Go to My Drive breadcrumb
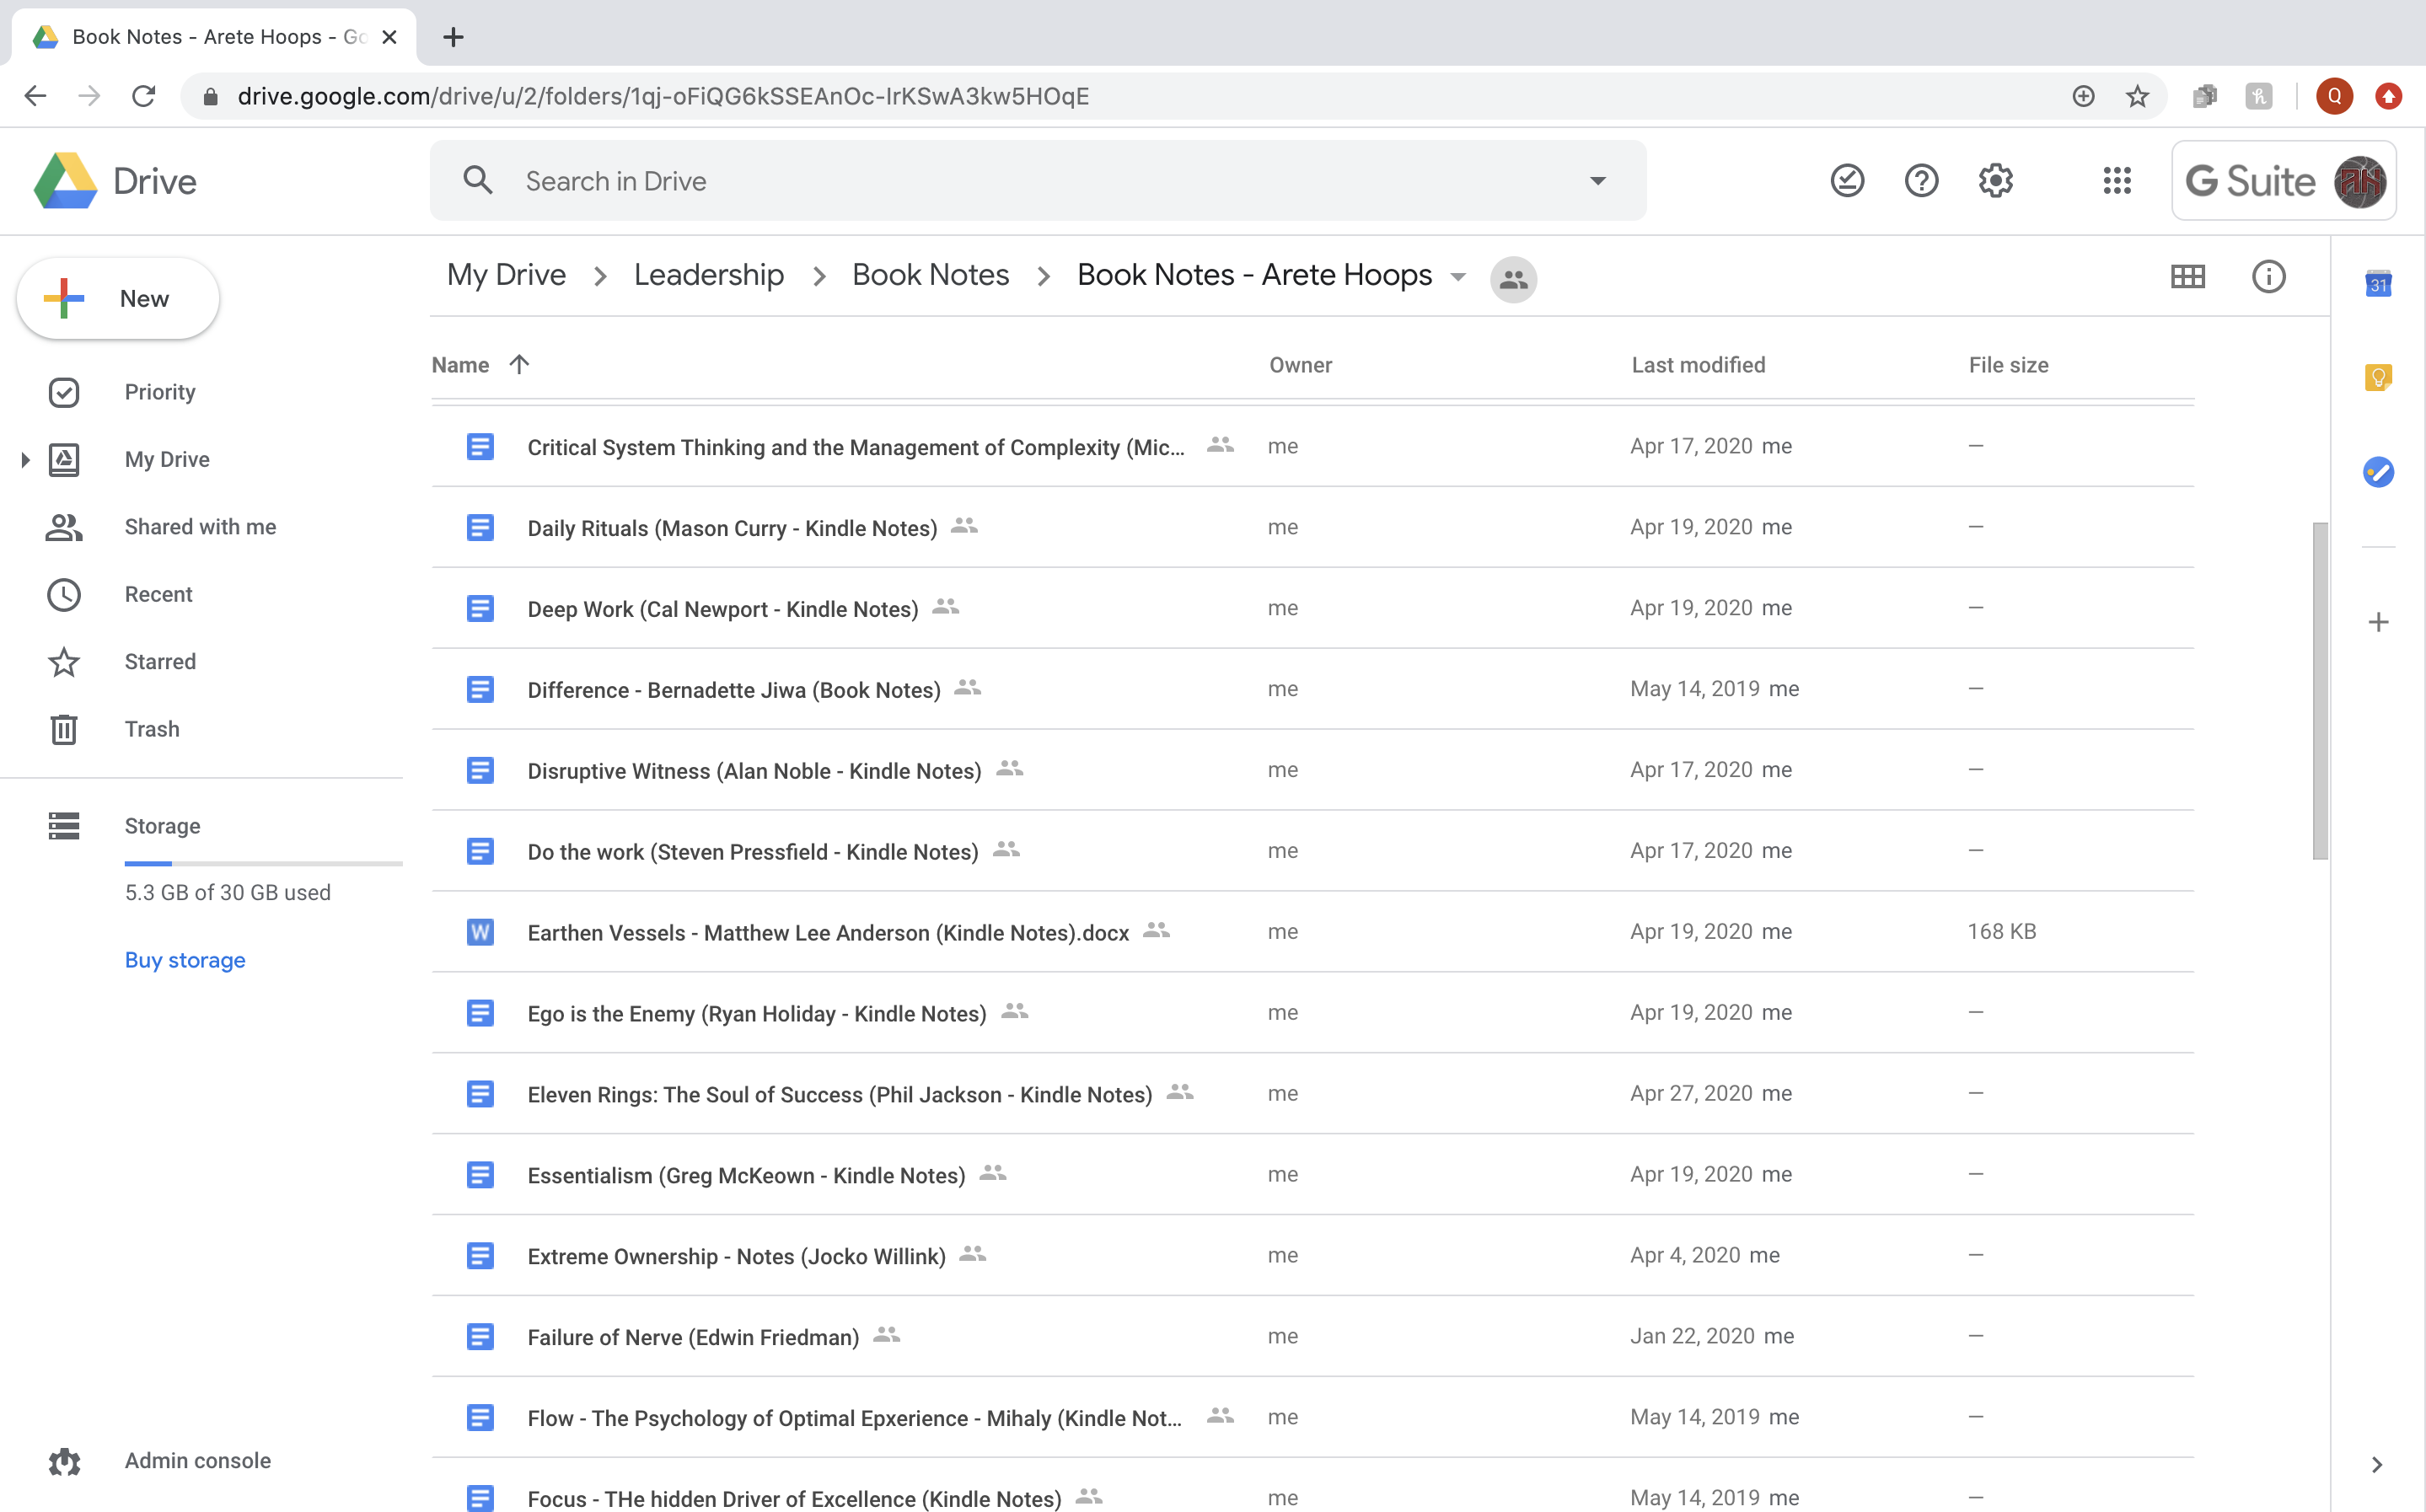 pyautogui.click(x=506, y=275)
